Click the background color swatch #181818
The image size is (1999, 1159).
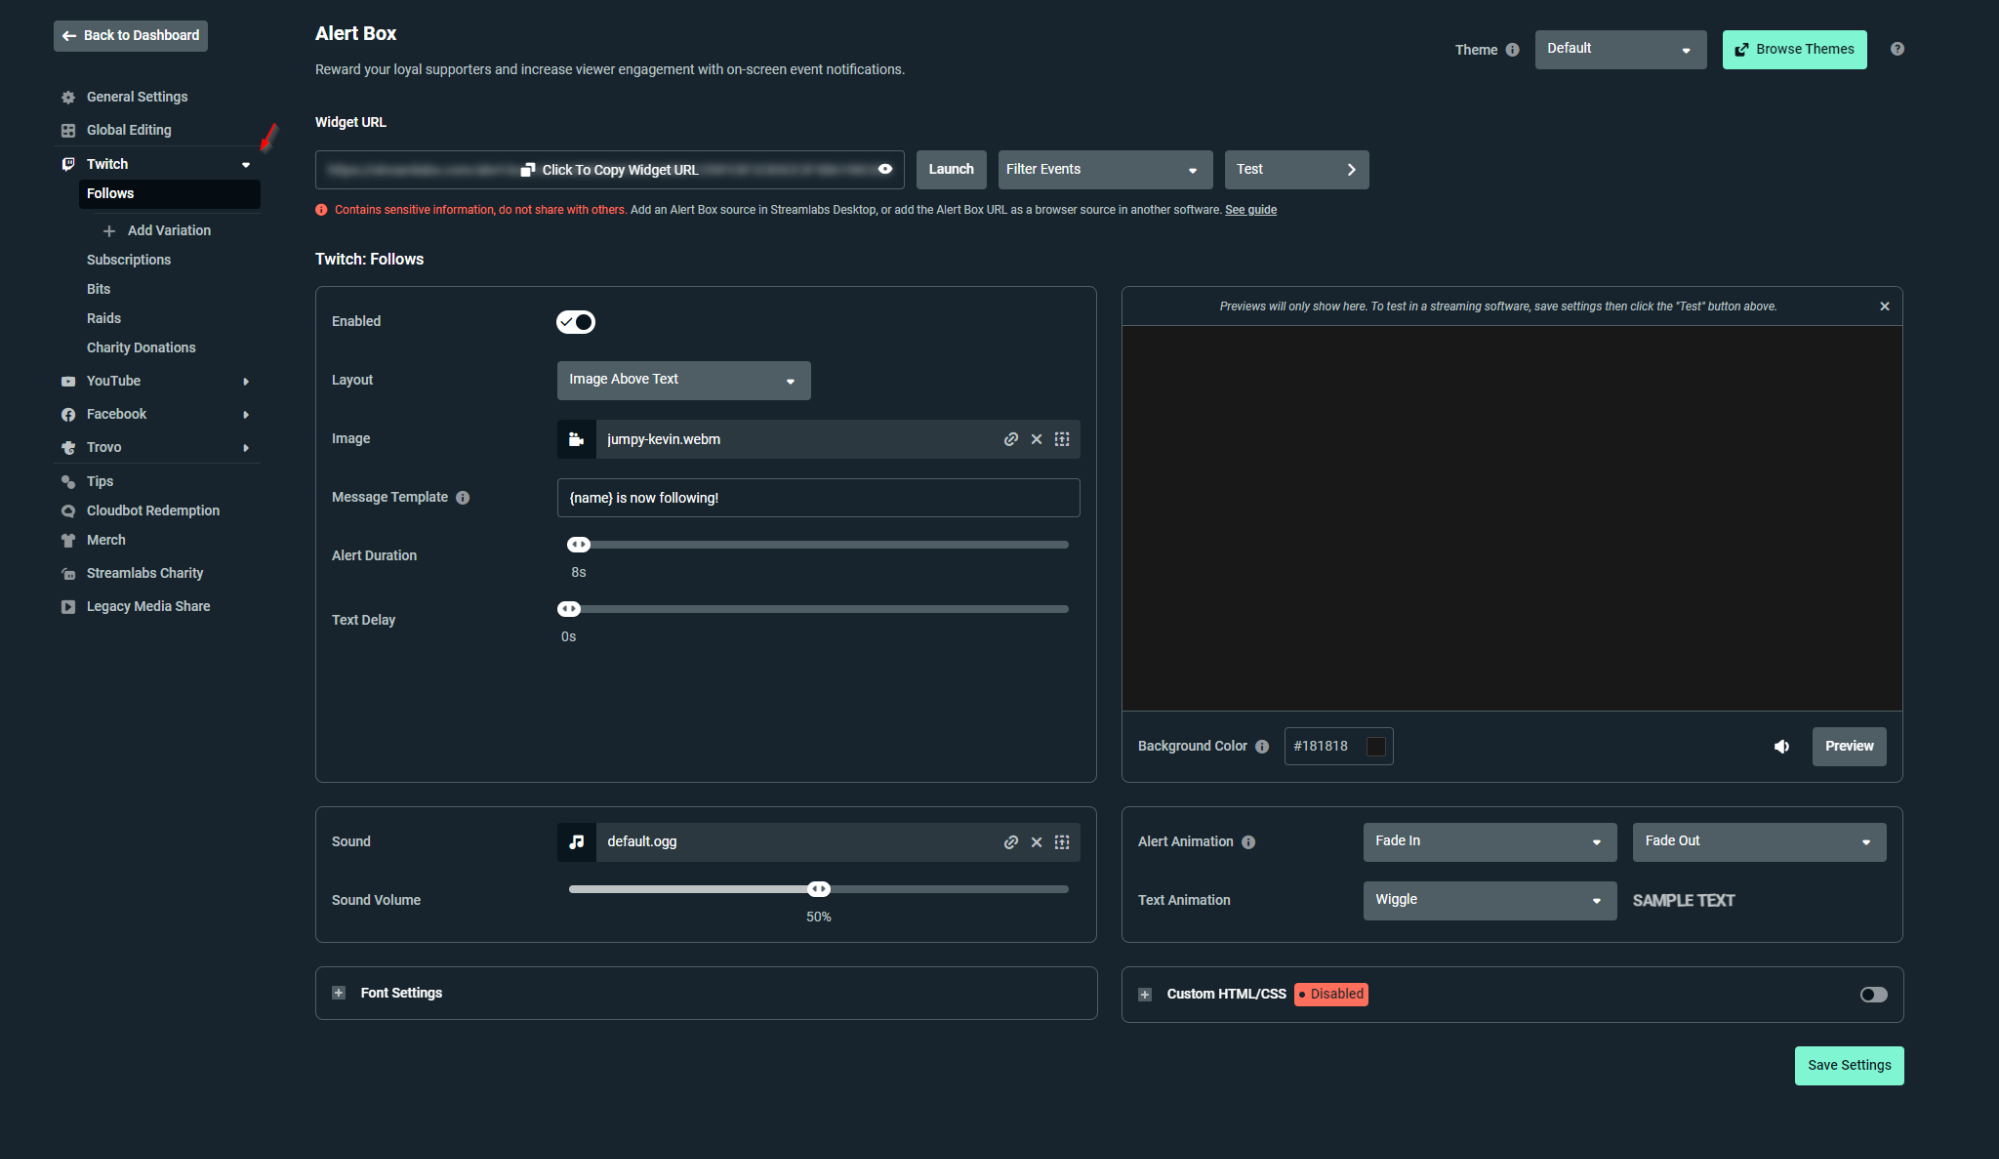1375,746
